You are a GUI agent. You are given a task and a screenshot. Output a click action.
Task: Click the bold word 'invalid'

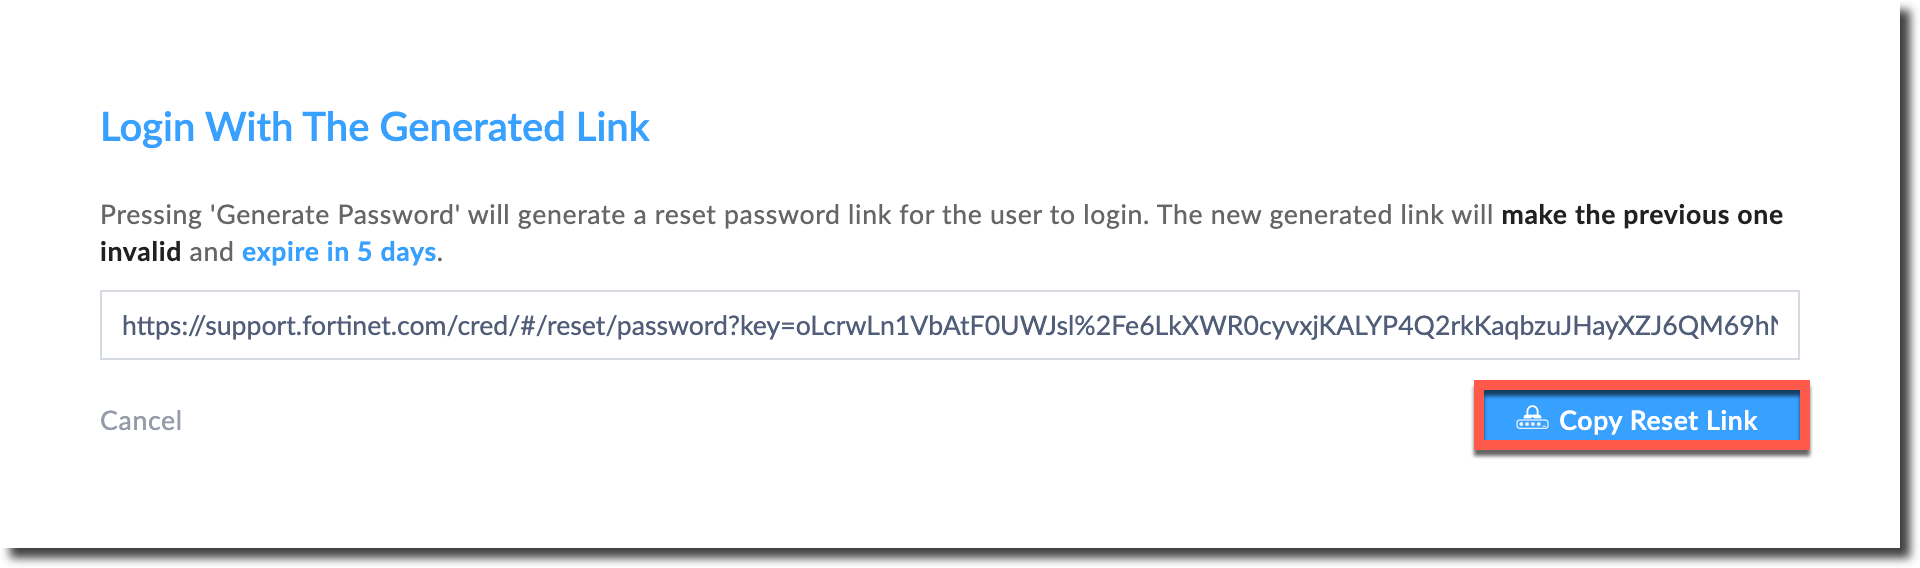pyautogui.click(x=140, y=252)
